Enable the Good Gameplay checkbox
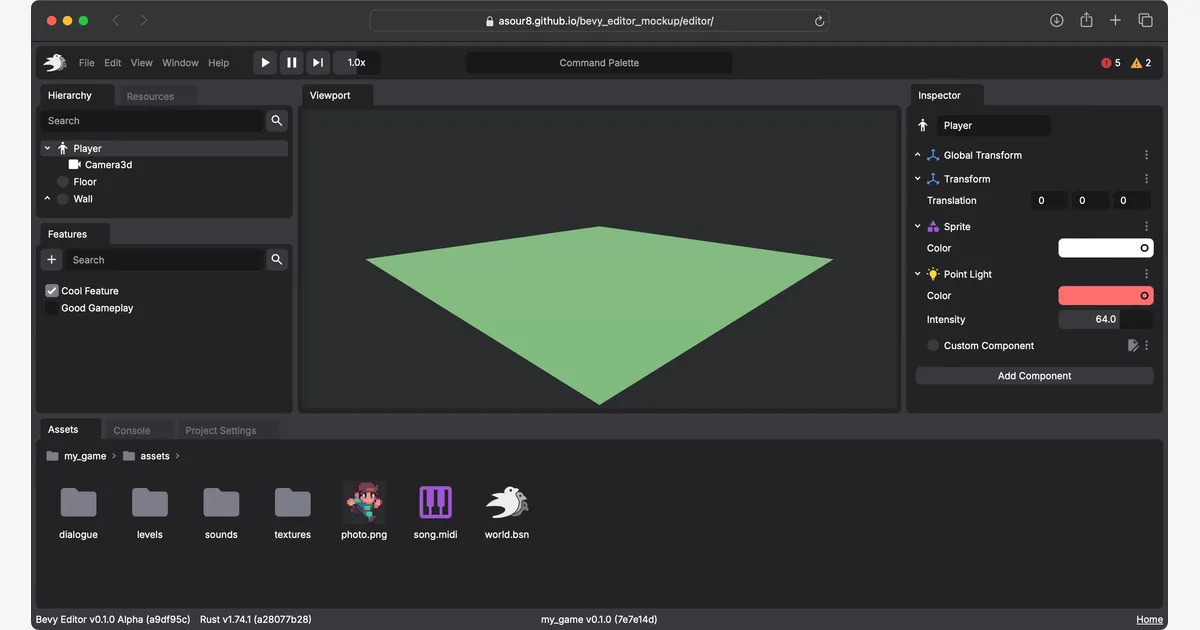Image resolution: width=1200 pixels, height=630 pixels. point(52,308)
